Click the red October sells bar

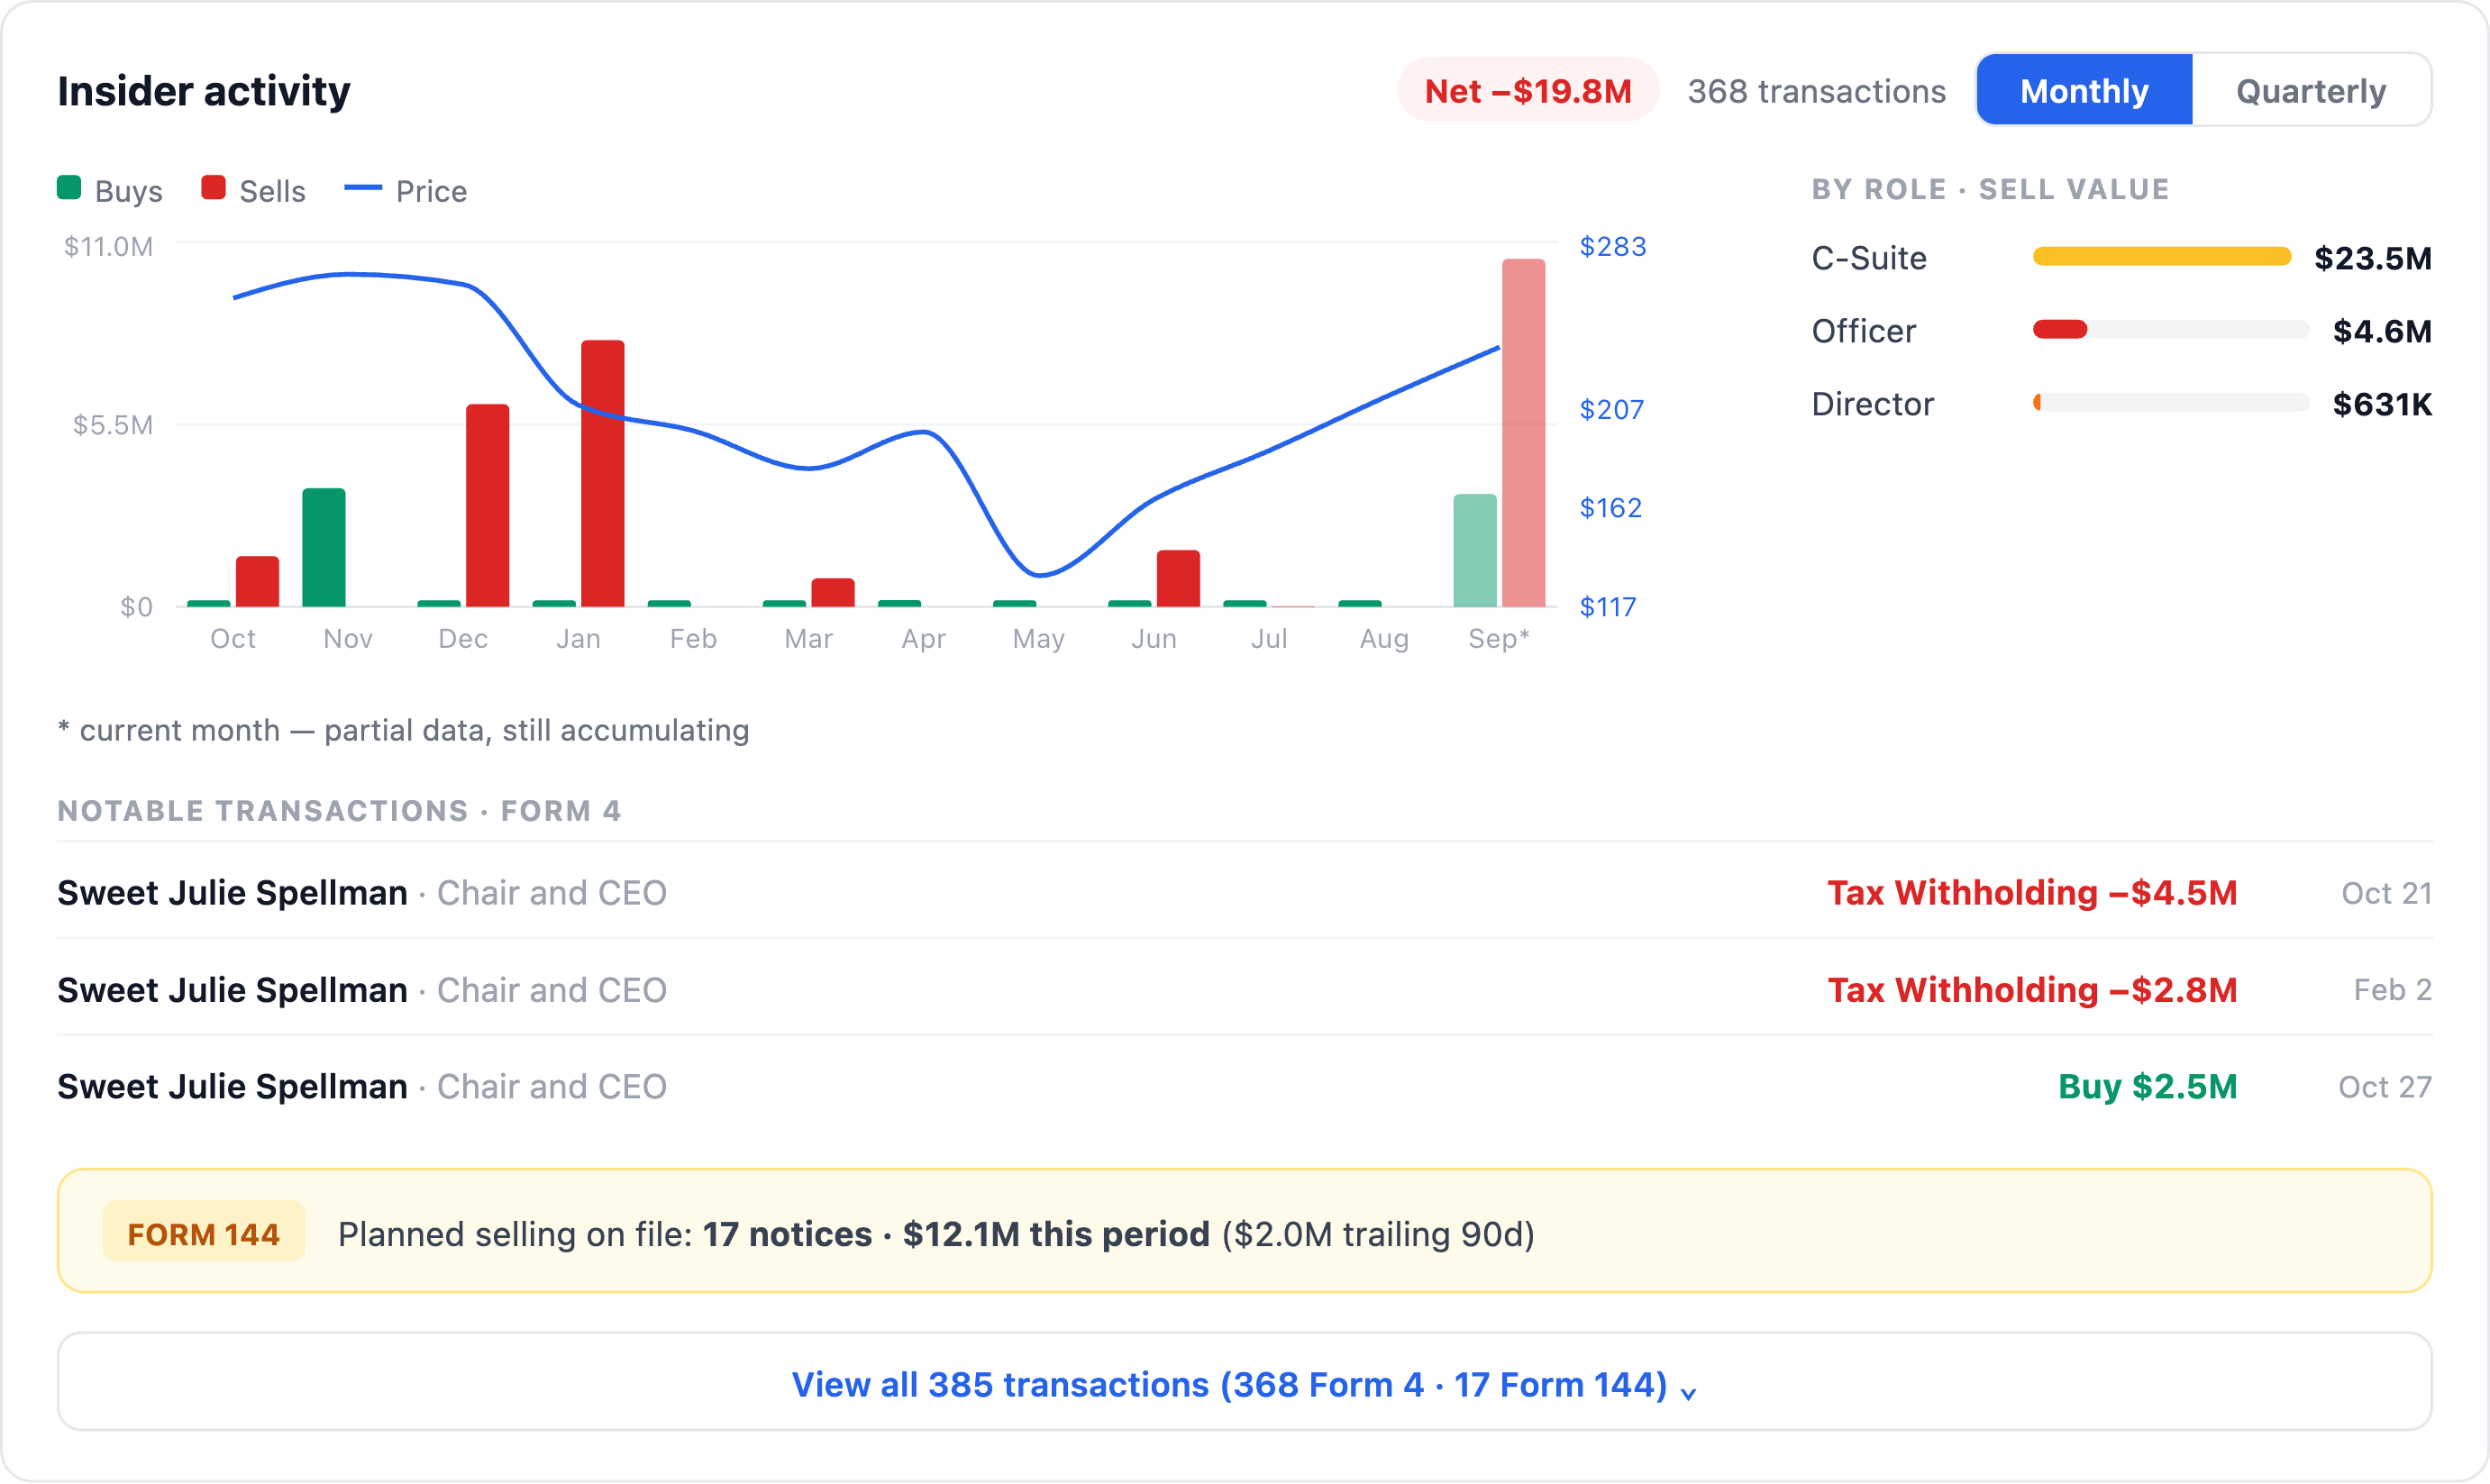point(257,582)
